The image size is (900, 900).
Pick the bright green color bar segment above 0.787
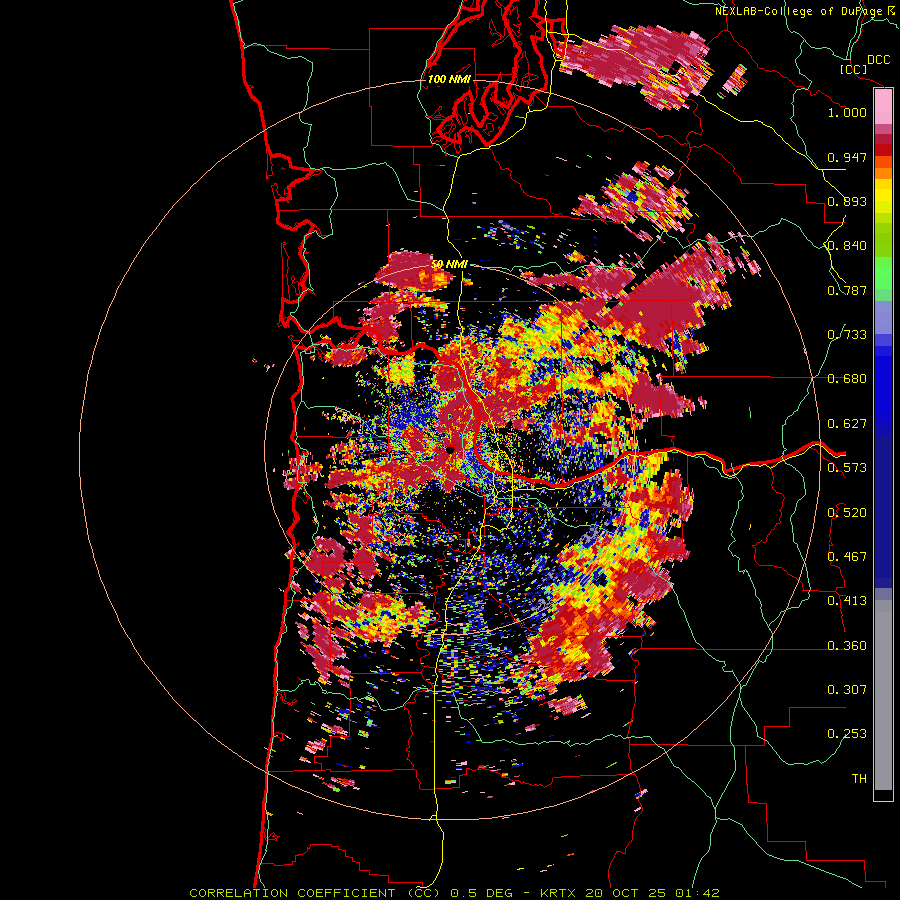click(883, 273)
